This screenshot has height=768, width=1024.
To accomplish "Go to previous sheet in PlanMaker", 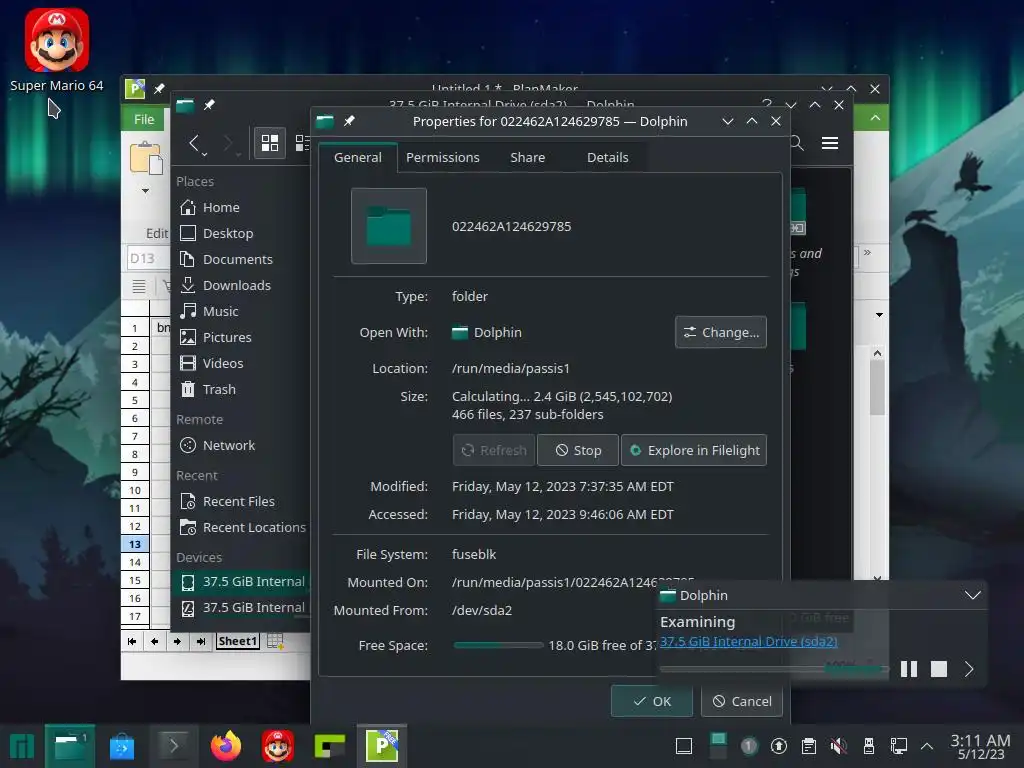I will [154, 641].
